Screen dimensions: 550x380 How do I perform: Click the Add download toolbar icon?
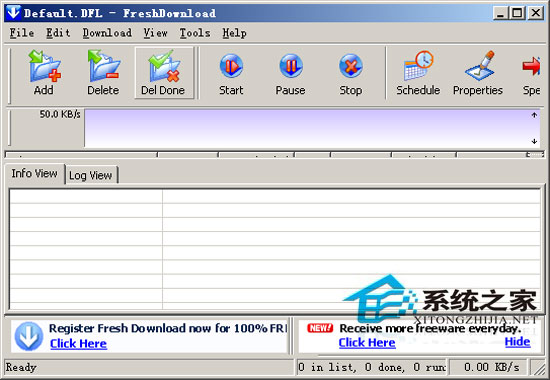(44, 66)
